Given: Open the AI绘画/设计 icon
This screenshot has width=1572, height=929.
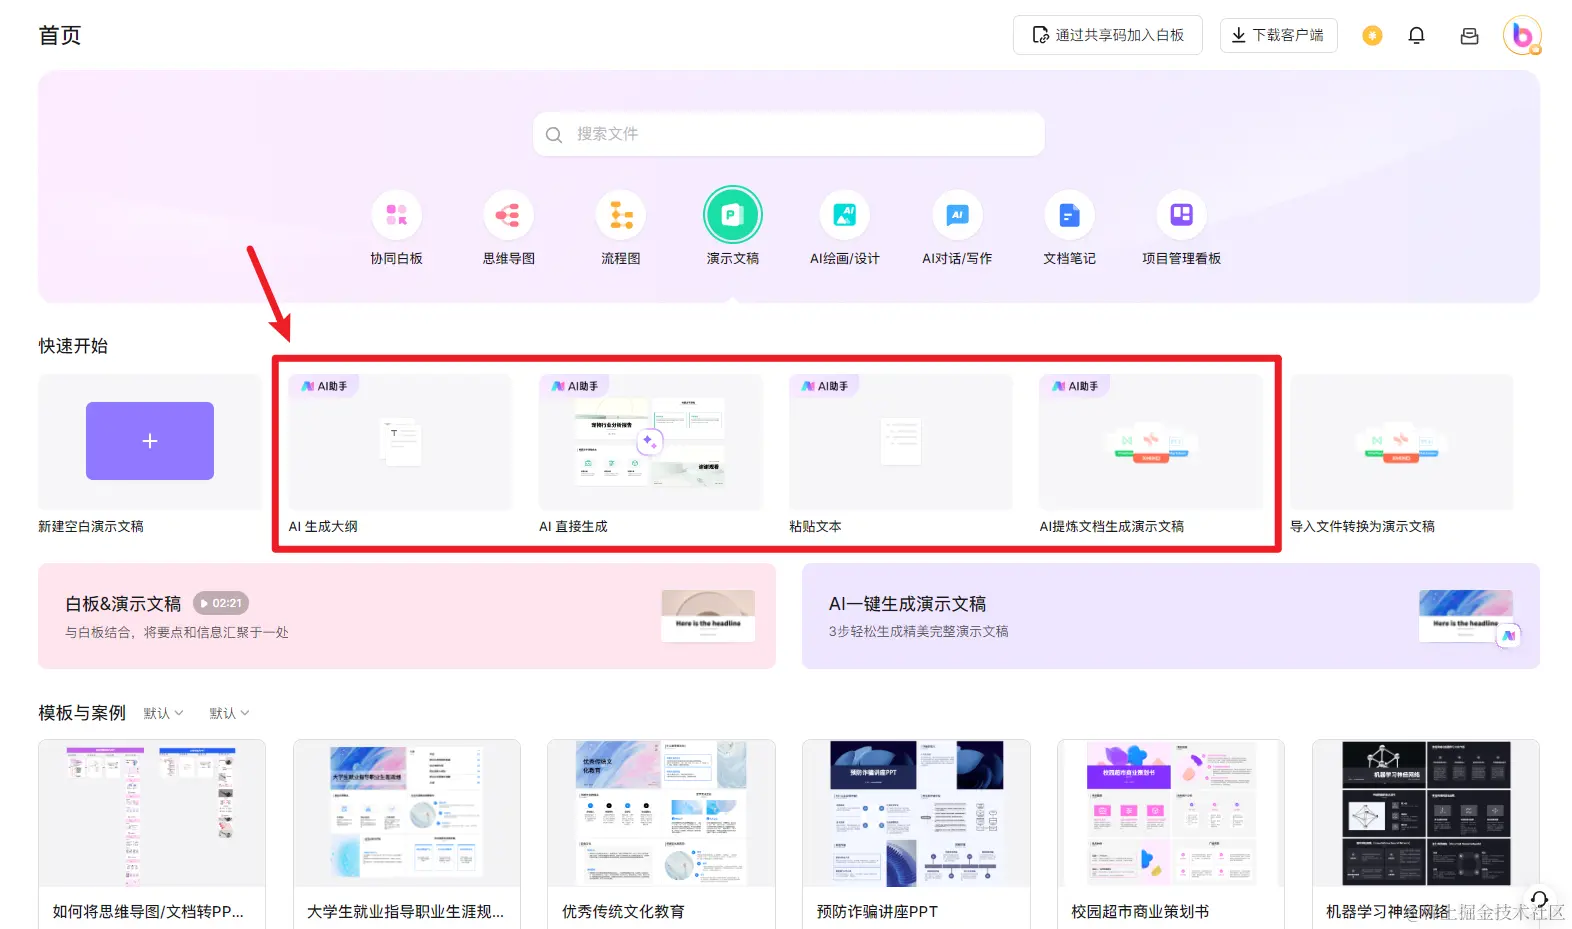Looking at the screenshot, I should click(845, 215).
